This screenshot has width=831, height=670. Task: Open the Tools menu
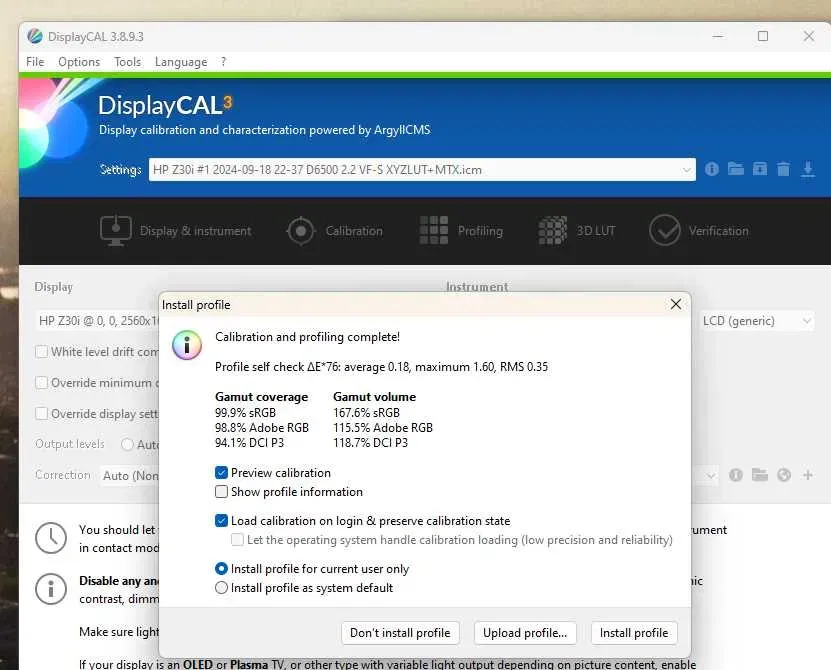click(128, 62)
